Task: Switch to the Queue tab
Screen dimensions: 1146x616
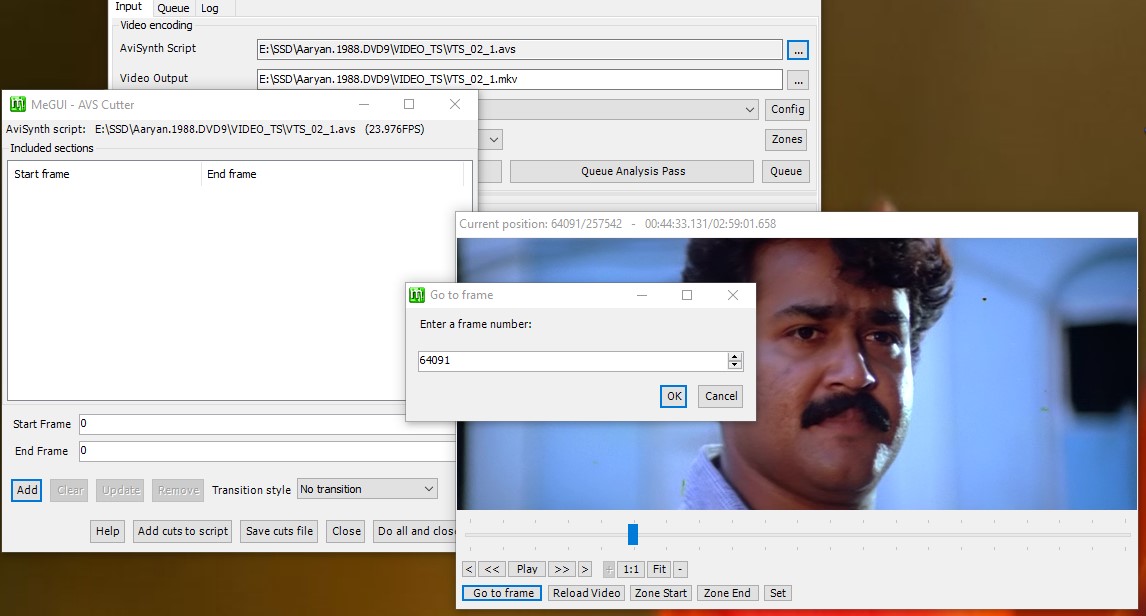Action: pyautogui.click(x=173, y=8)
